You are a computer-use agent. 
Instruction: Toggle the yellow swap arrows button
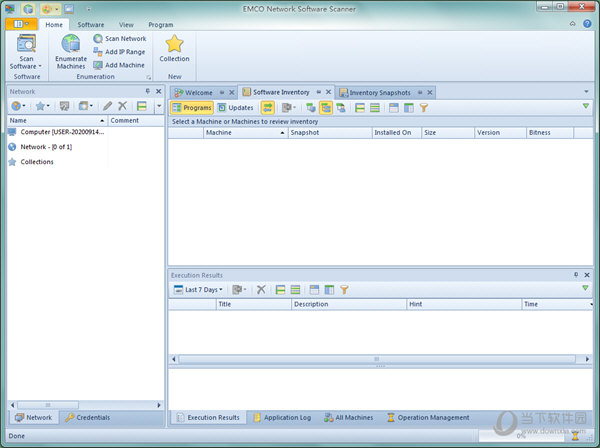click(x=267, y=108)
